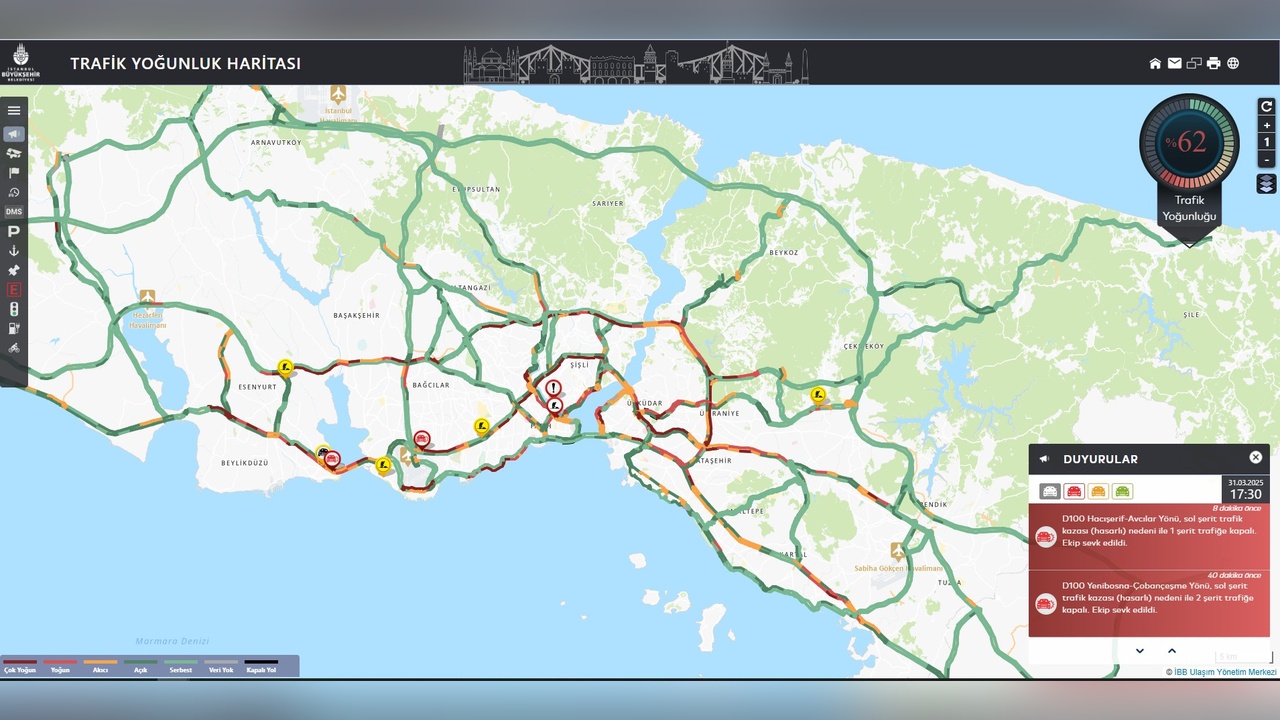Print the traffic map
Viewport: 1280px width, 720px height.
point(1213,63)
